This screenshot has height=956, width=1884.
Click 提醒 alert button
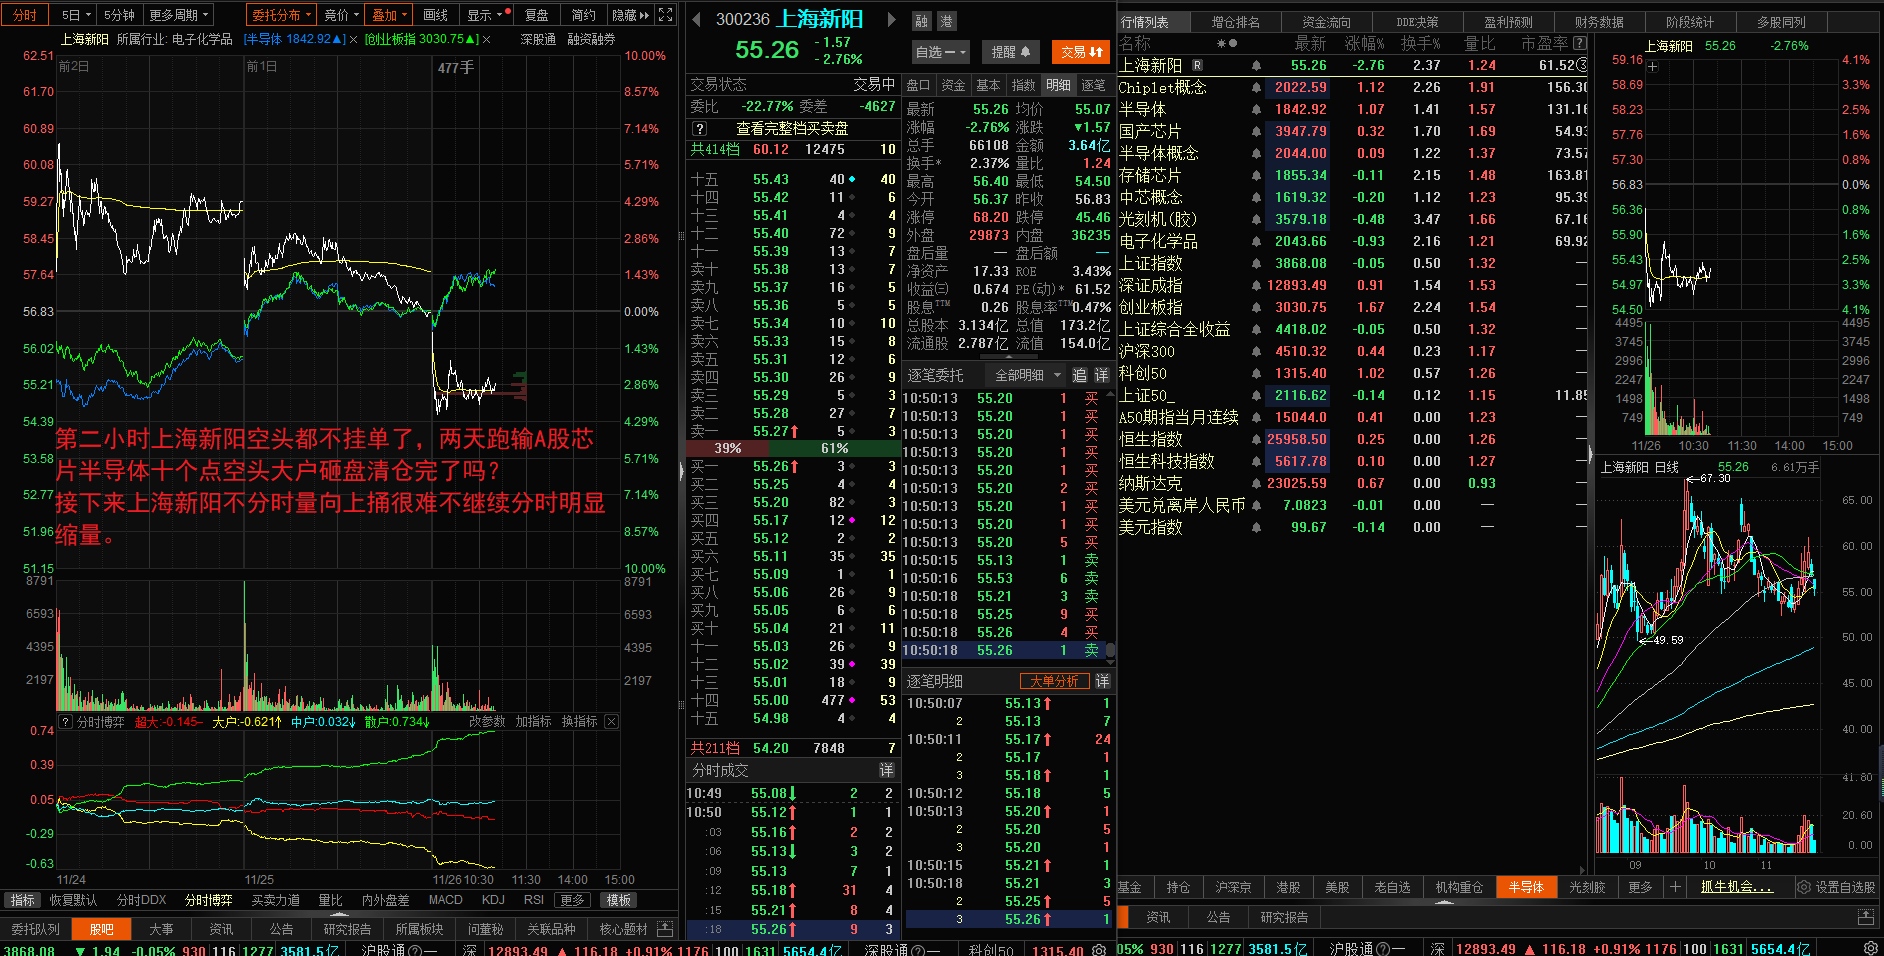coord(1010,52)
